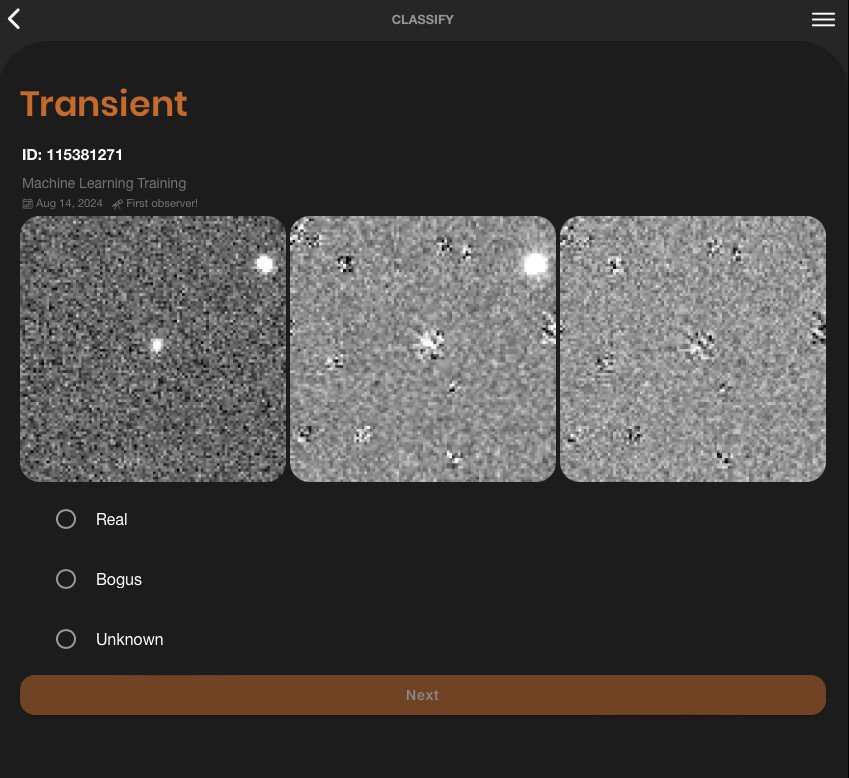Click the Machine Learning Training label
Screen dimensions: 849x778
(104, 183)
